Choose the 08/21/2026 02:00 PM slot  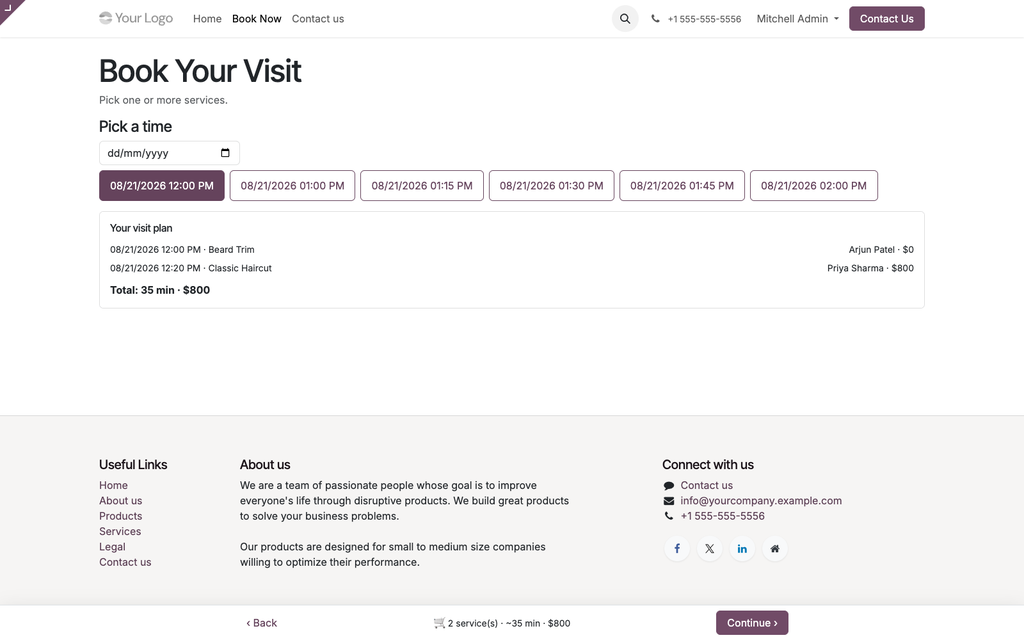(814, 185)
